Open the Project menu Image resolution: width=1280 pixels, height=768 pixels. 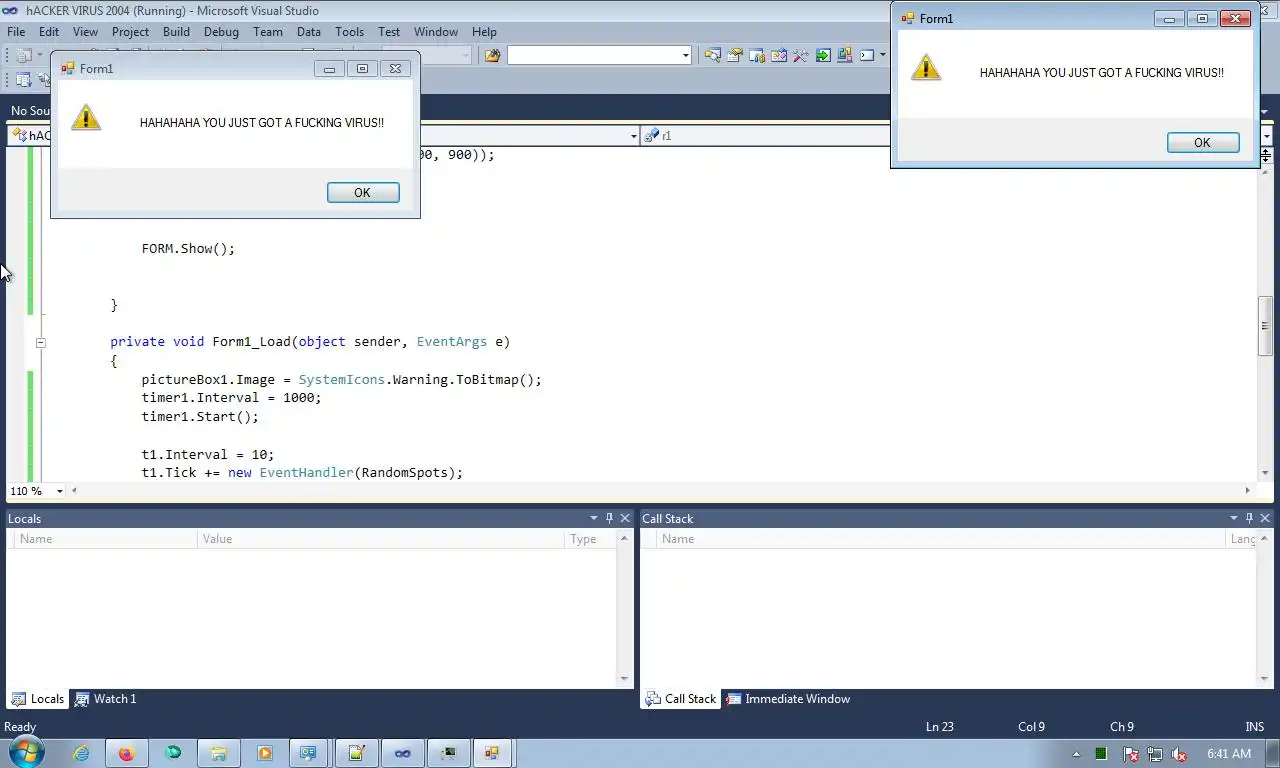pos(130,32)
